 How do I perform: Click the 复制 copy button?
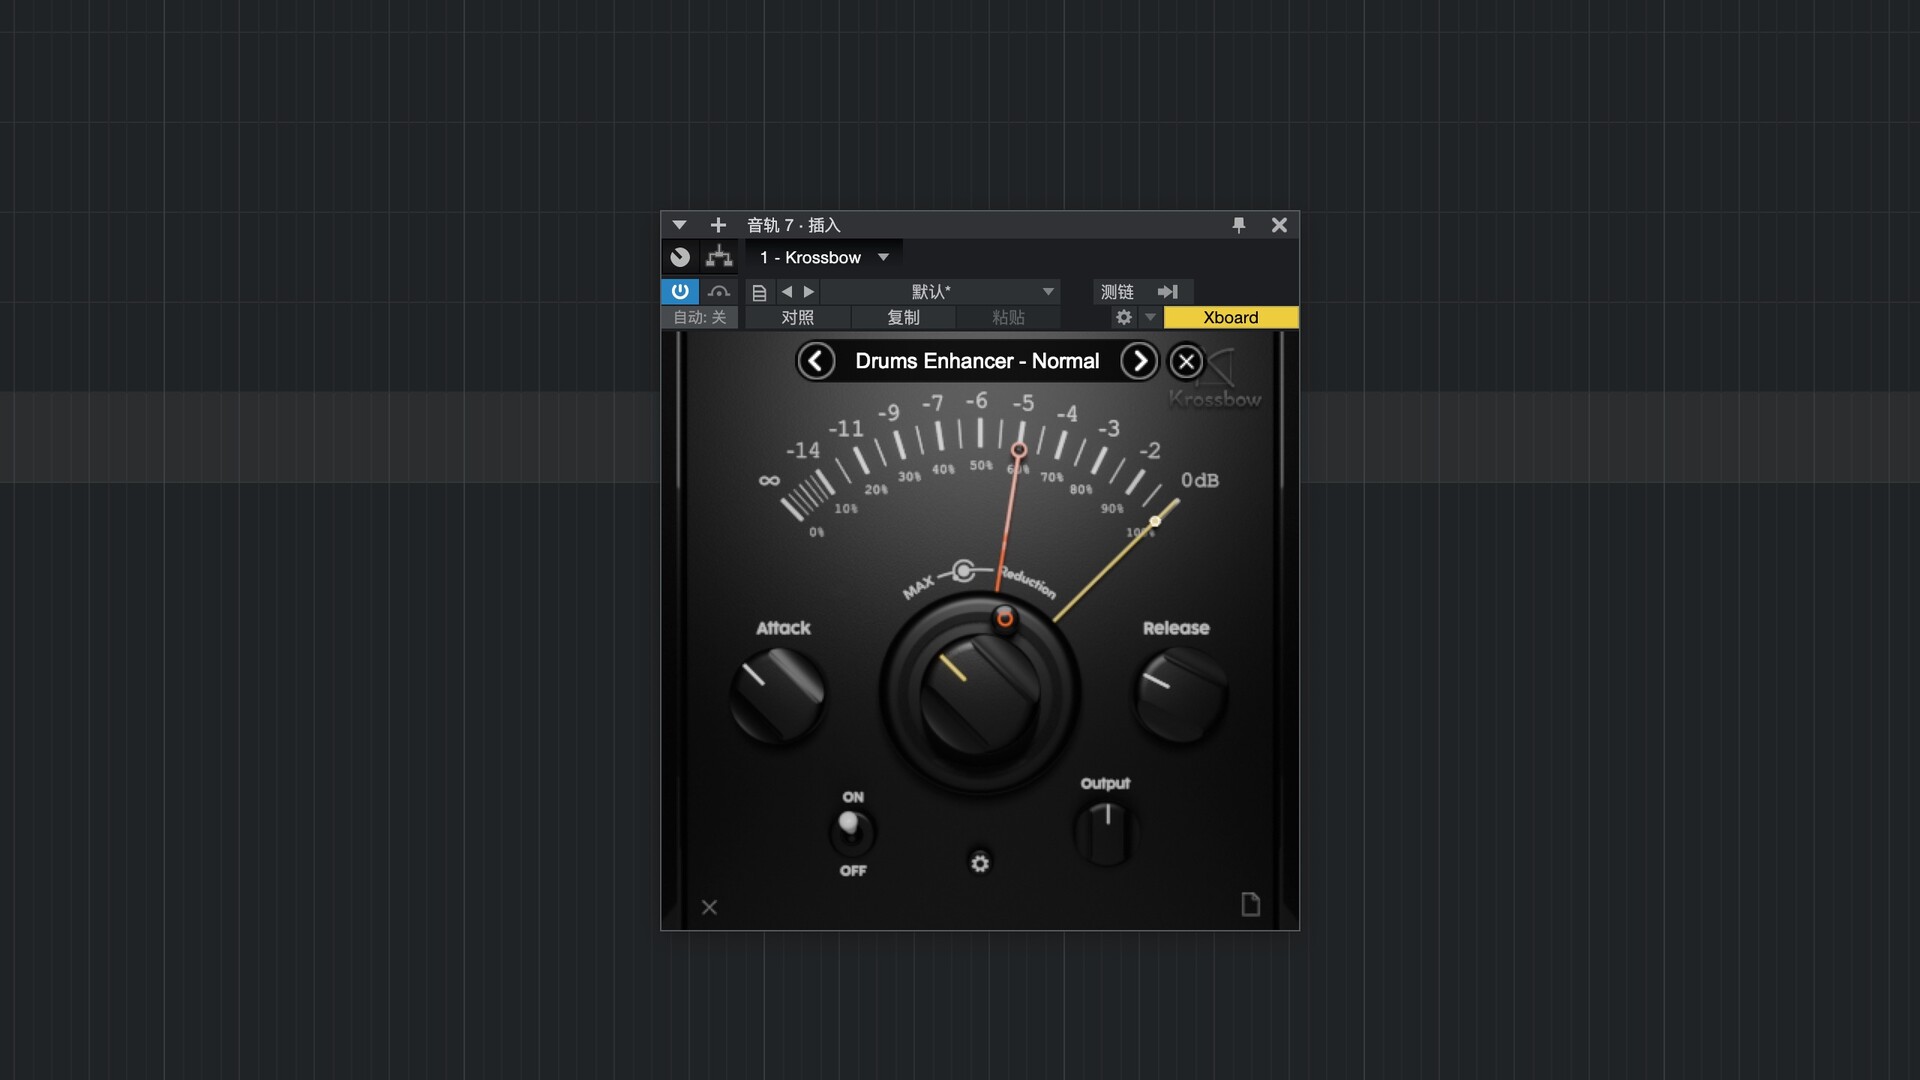902,317
